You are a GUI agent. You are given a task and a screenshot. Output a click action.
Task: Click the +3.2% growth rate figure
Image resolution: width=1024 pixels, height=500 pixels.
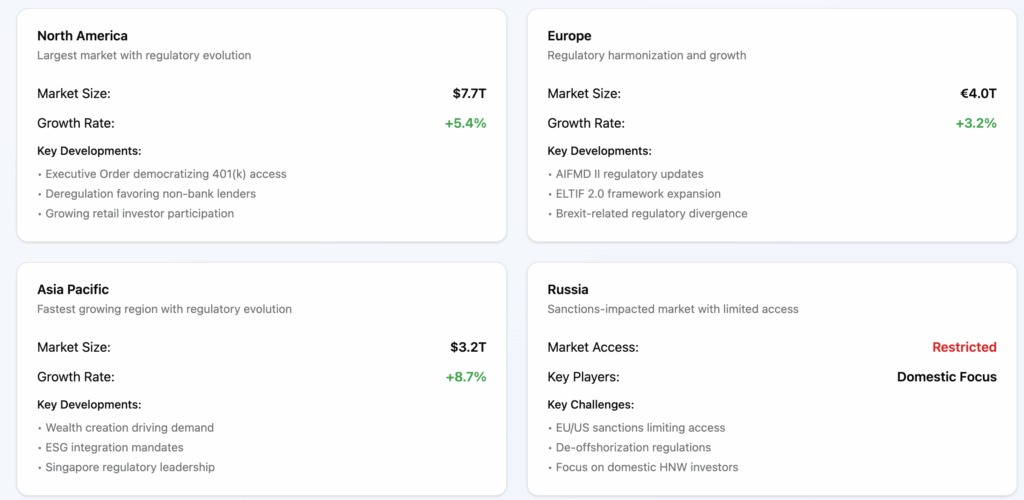tap(976, 123)
